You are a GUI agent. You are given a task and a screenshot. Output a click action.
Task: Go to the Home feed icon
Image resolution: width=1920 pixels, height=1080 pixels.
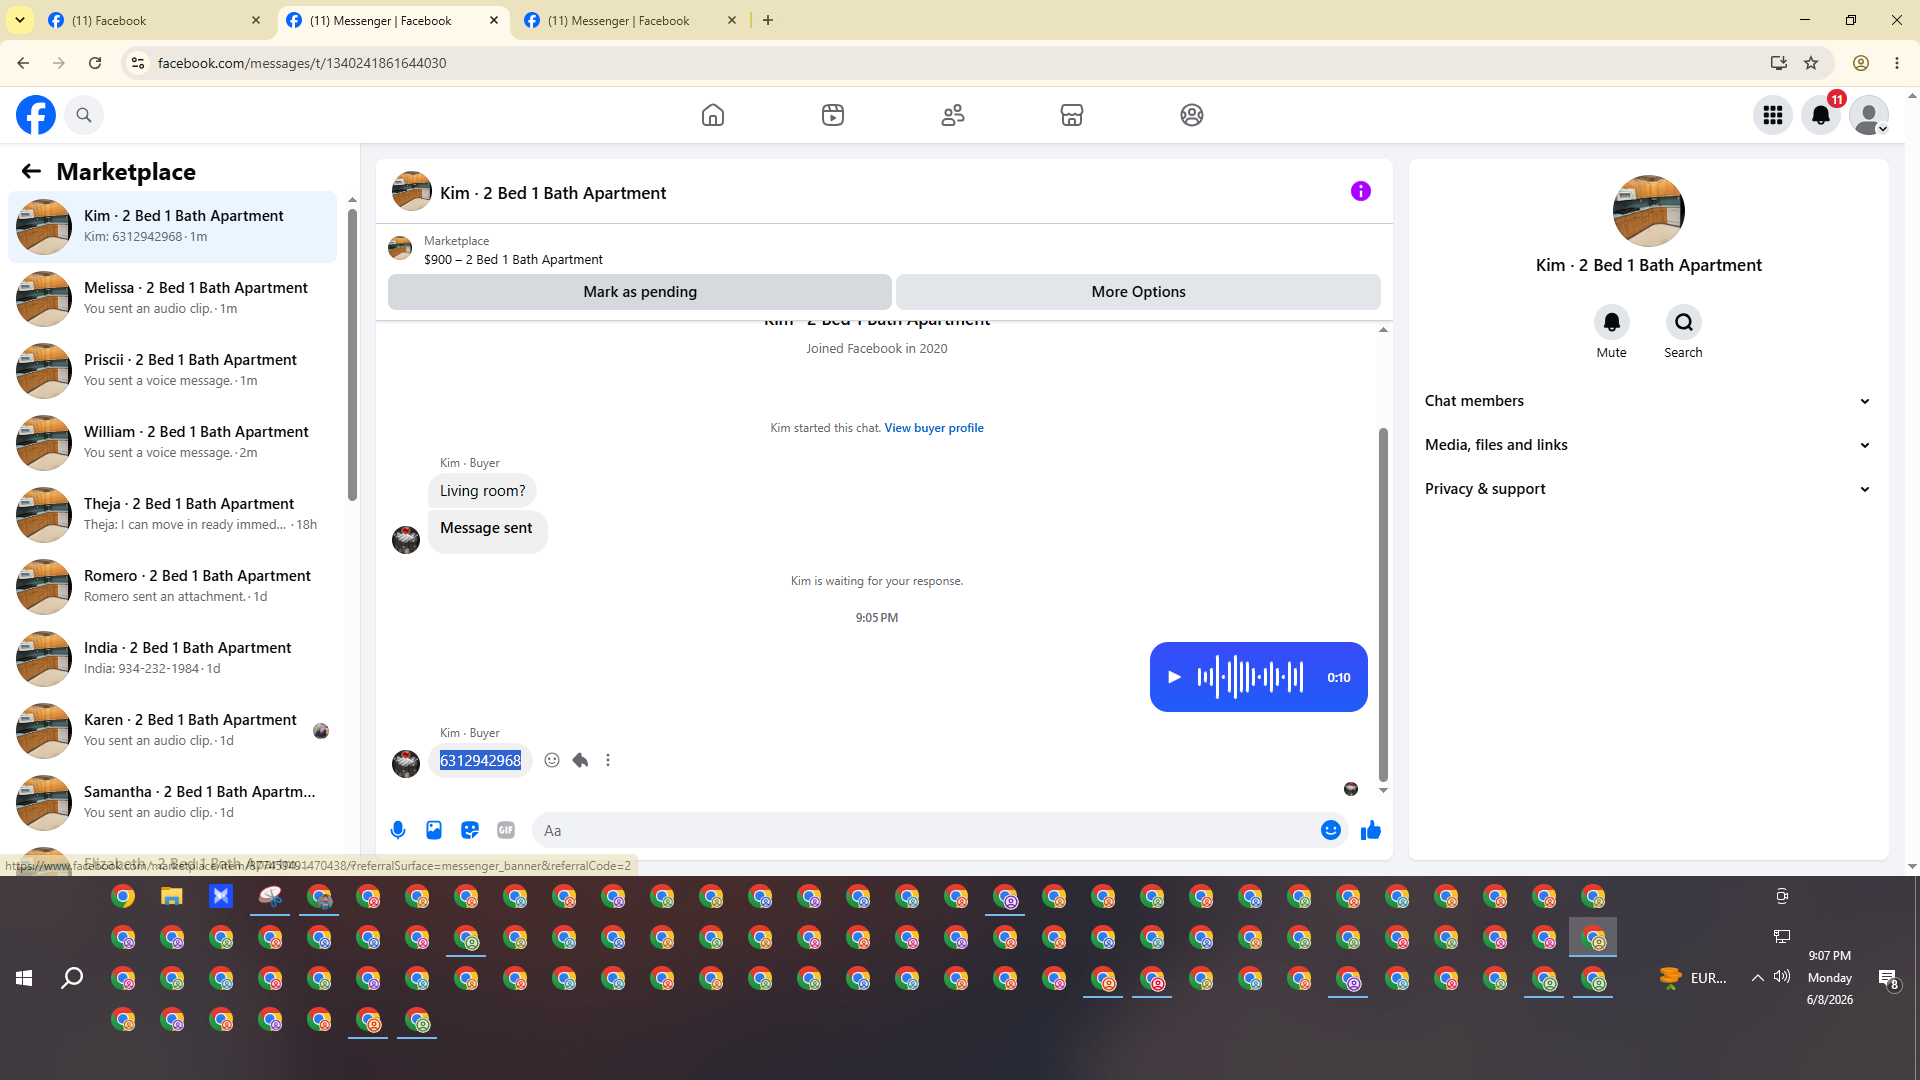[x=713, y=115]
